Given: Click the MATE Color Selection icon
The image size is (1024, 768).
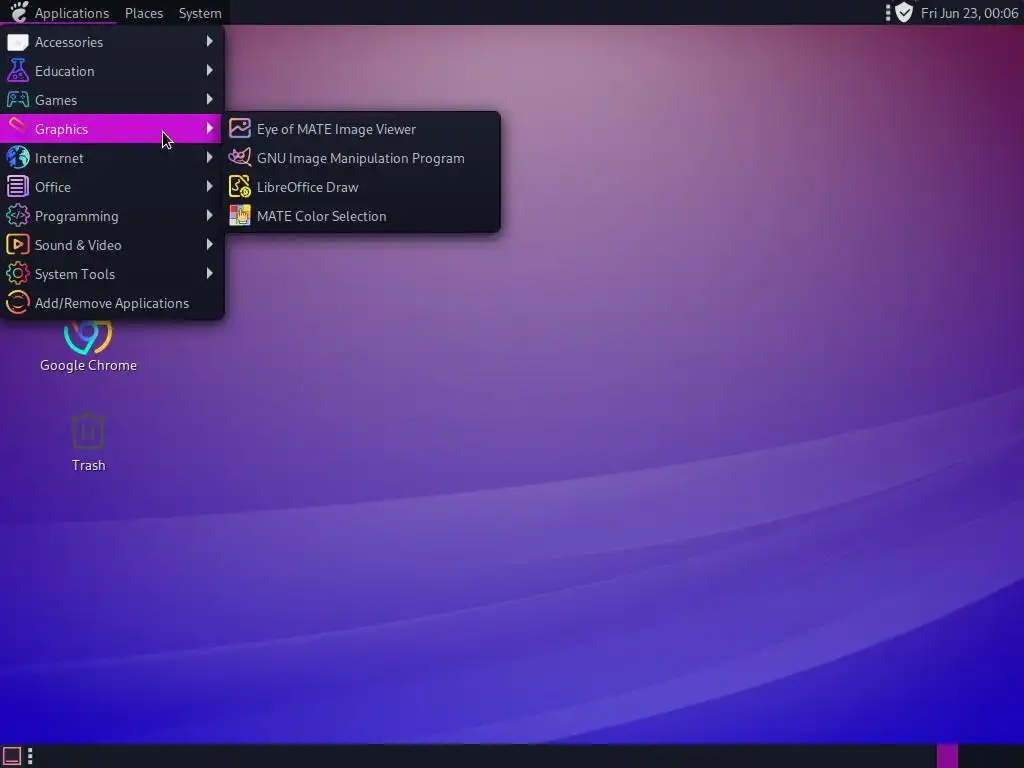Looking at the screenshot, I should pyautogui.click(x=240, y=216).
